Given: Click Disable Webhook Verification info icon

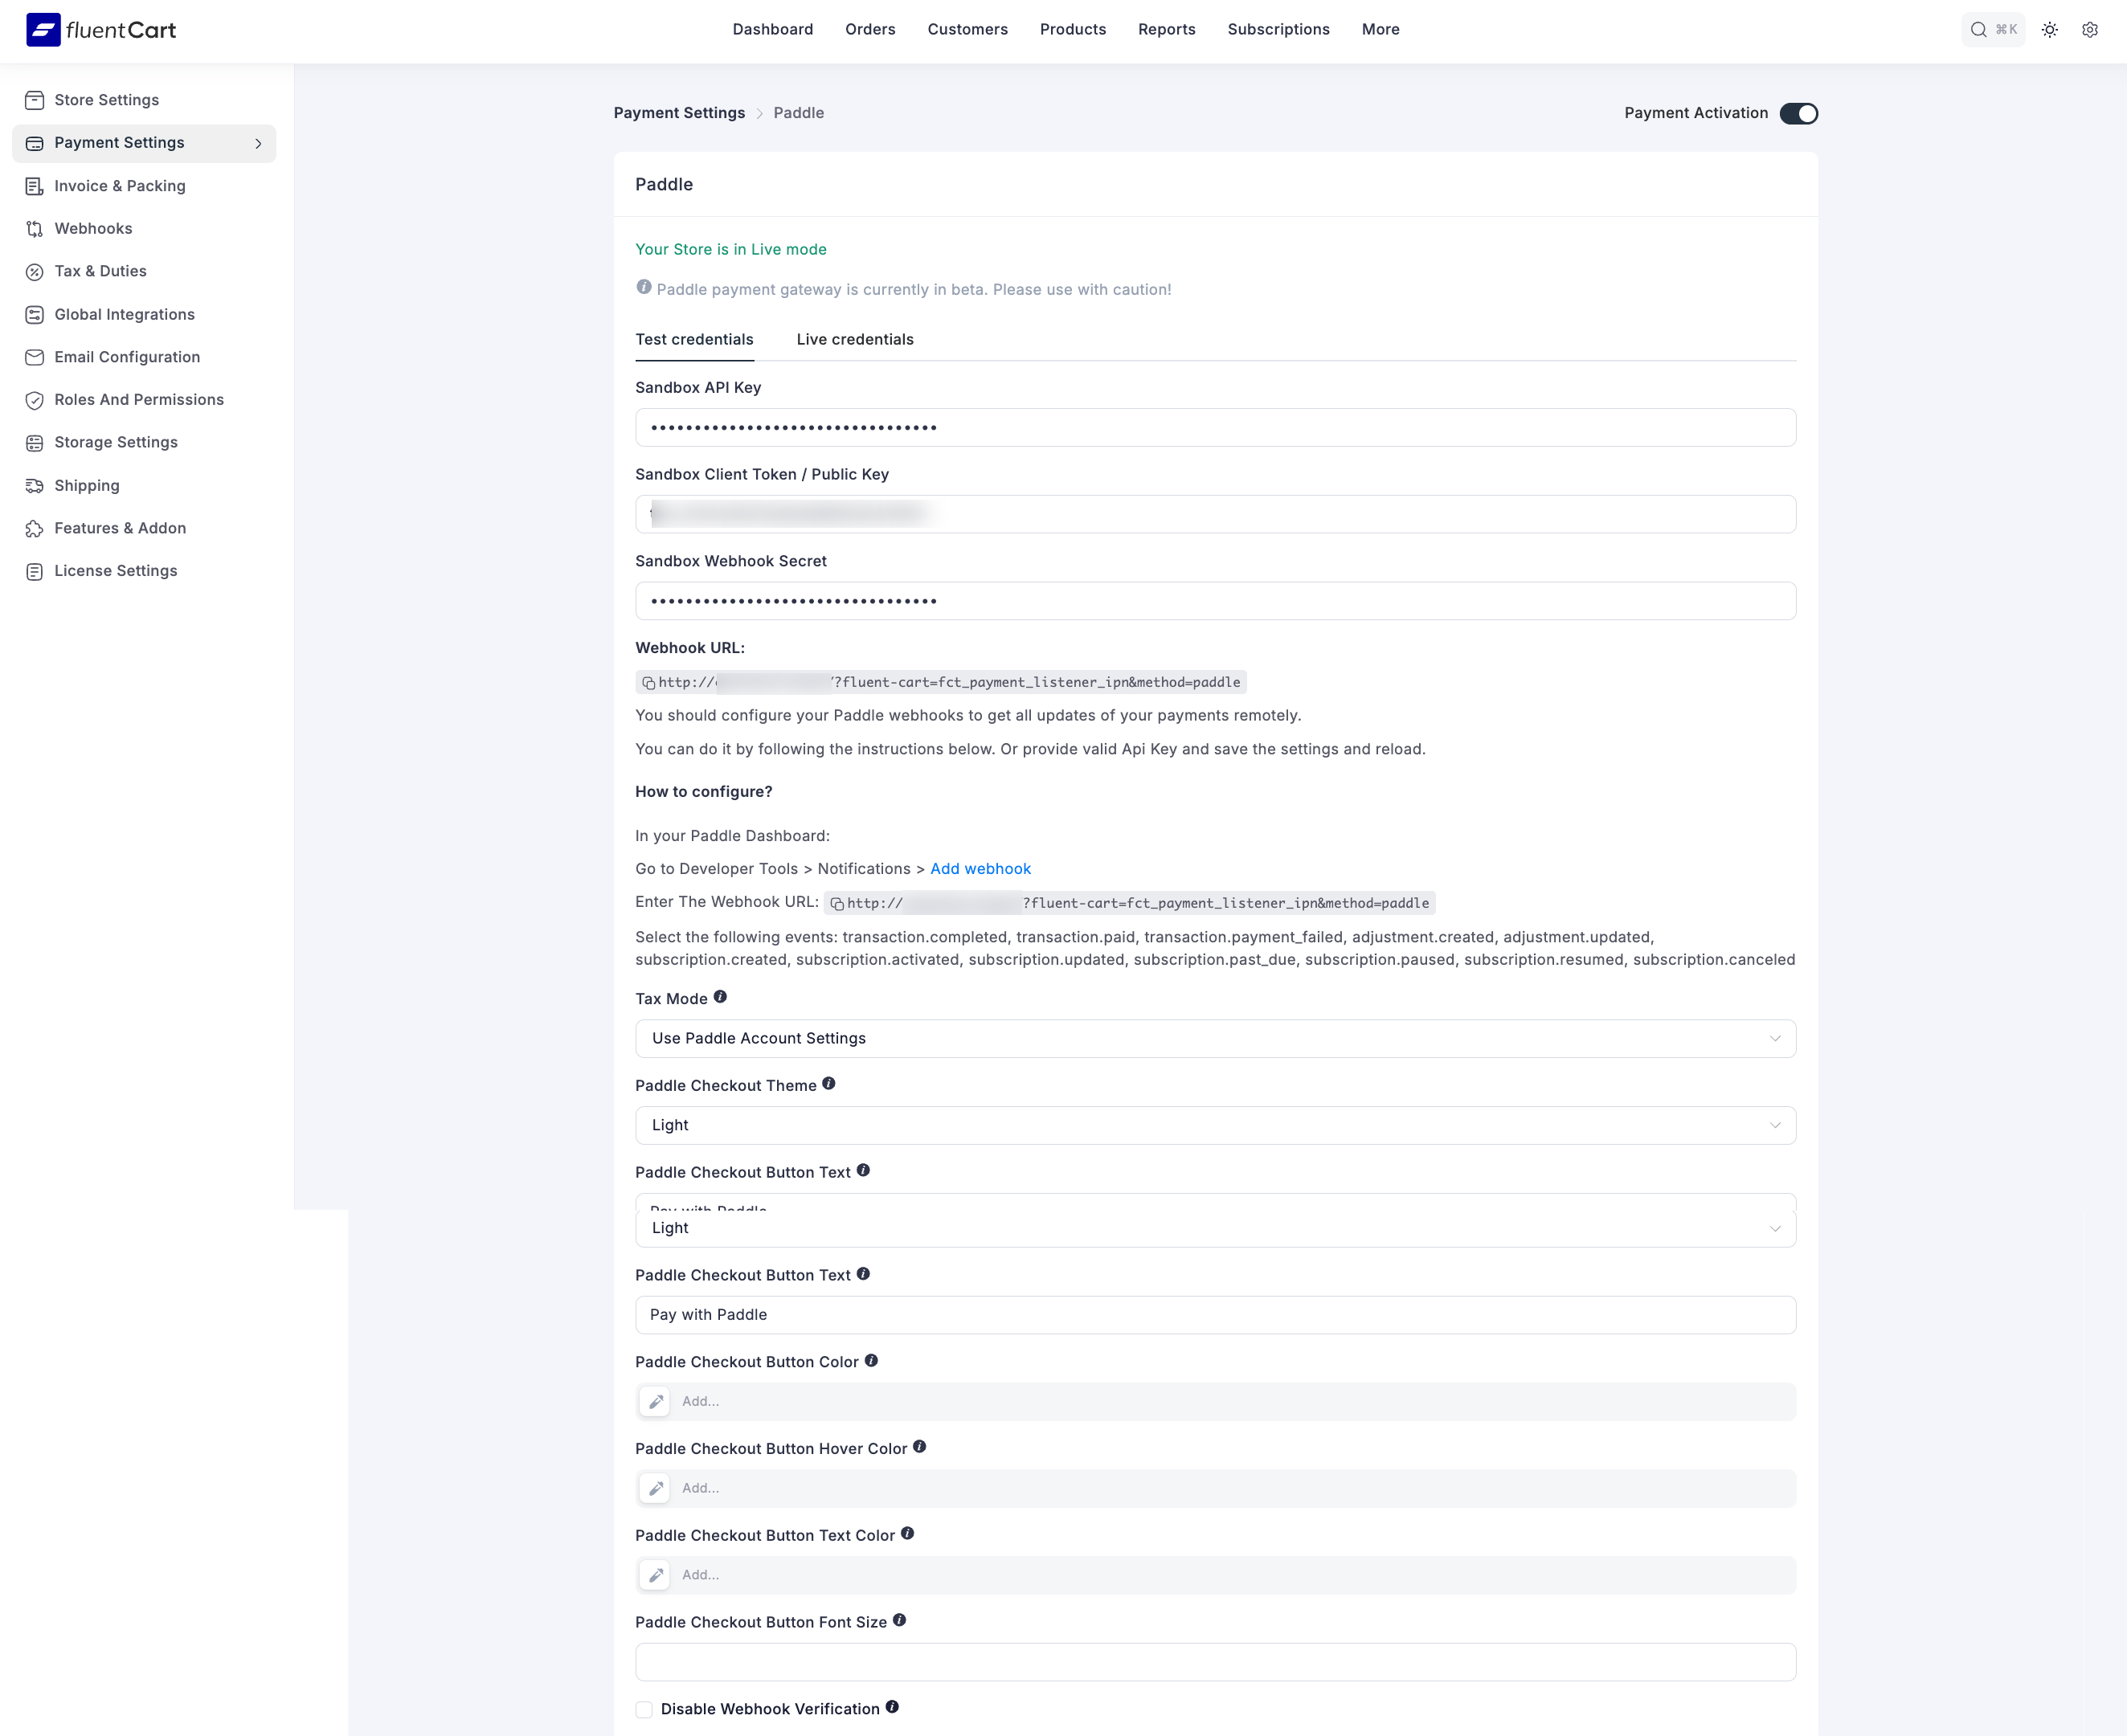Looking at the screenshot, I should (x=892, y=1707).
